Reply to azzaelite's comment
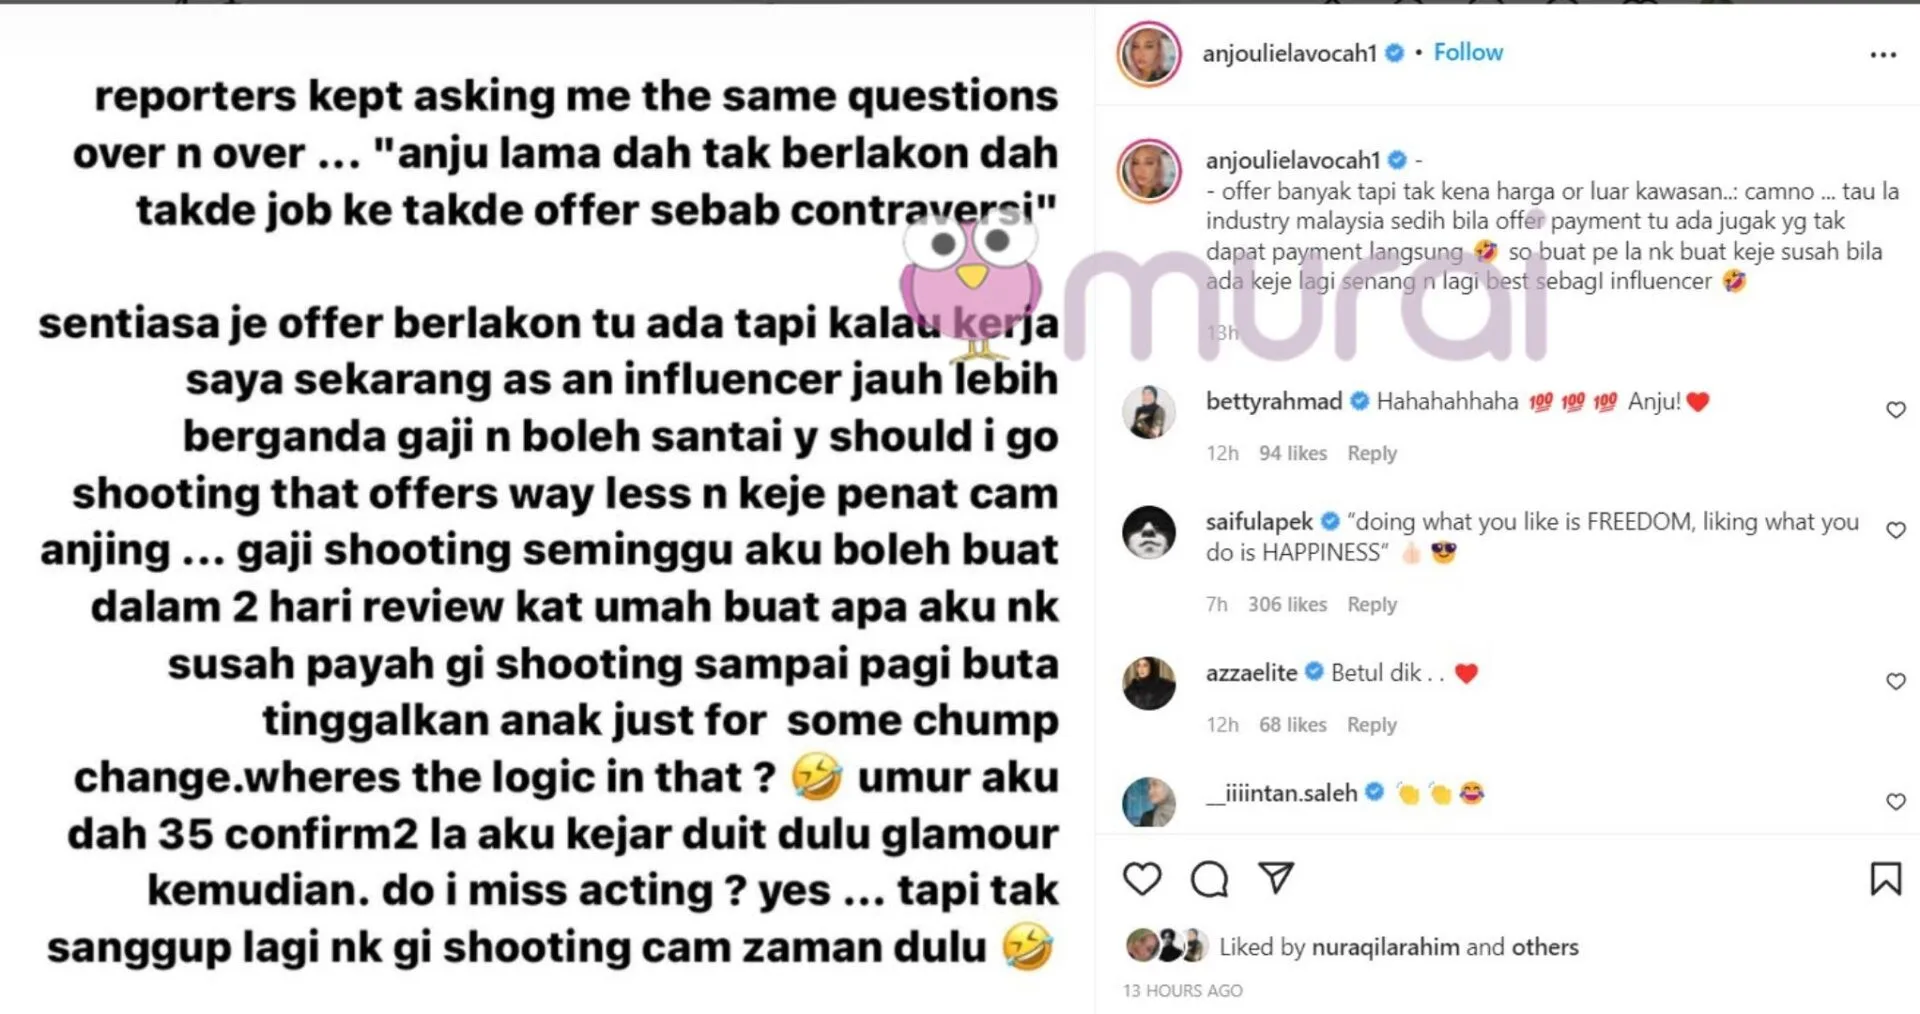Image resolution: width=1920 pixels, height=1014 pixels. [1372, 724]
